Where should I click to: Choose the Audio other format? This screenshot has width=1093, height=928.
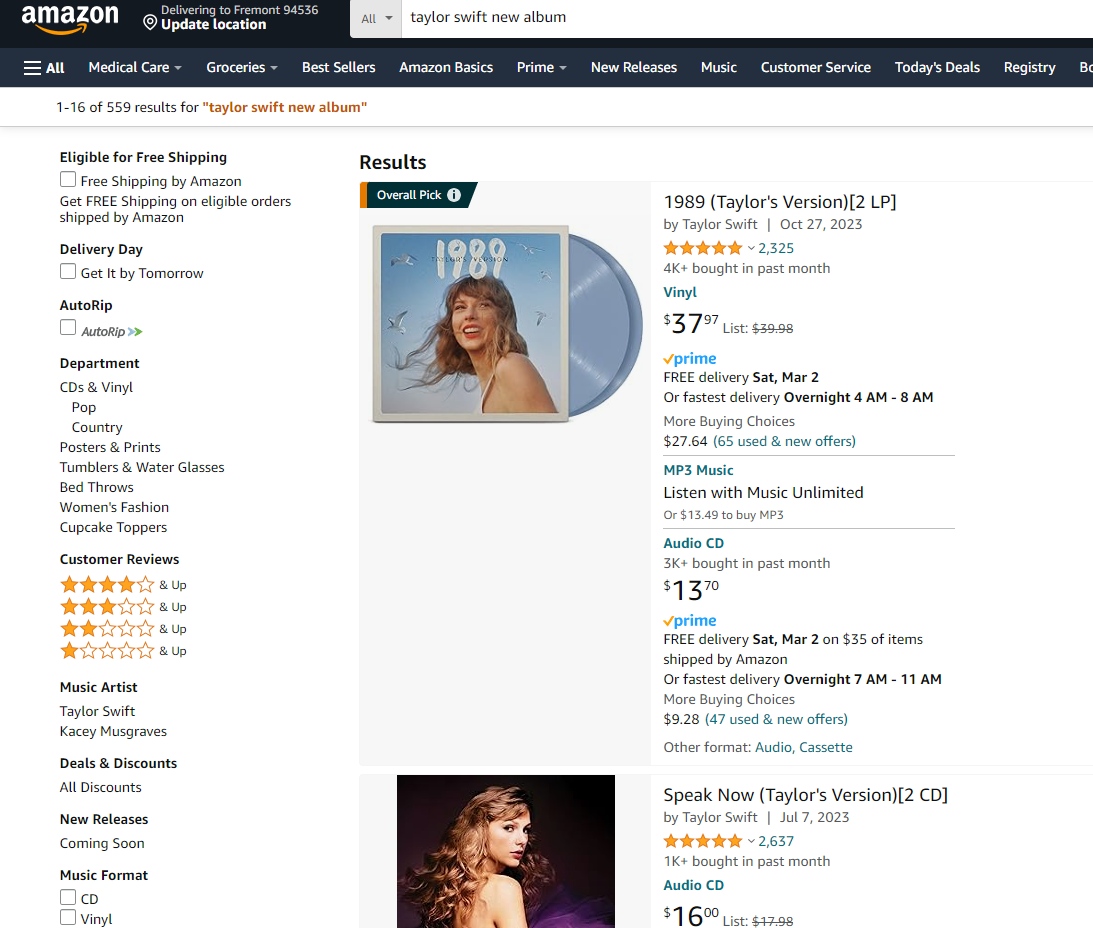click(x=773, y=747)
